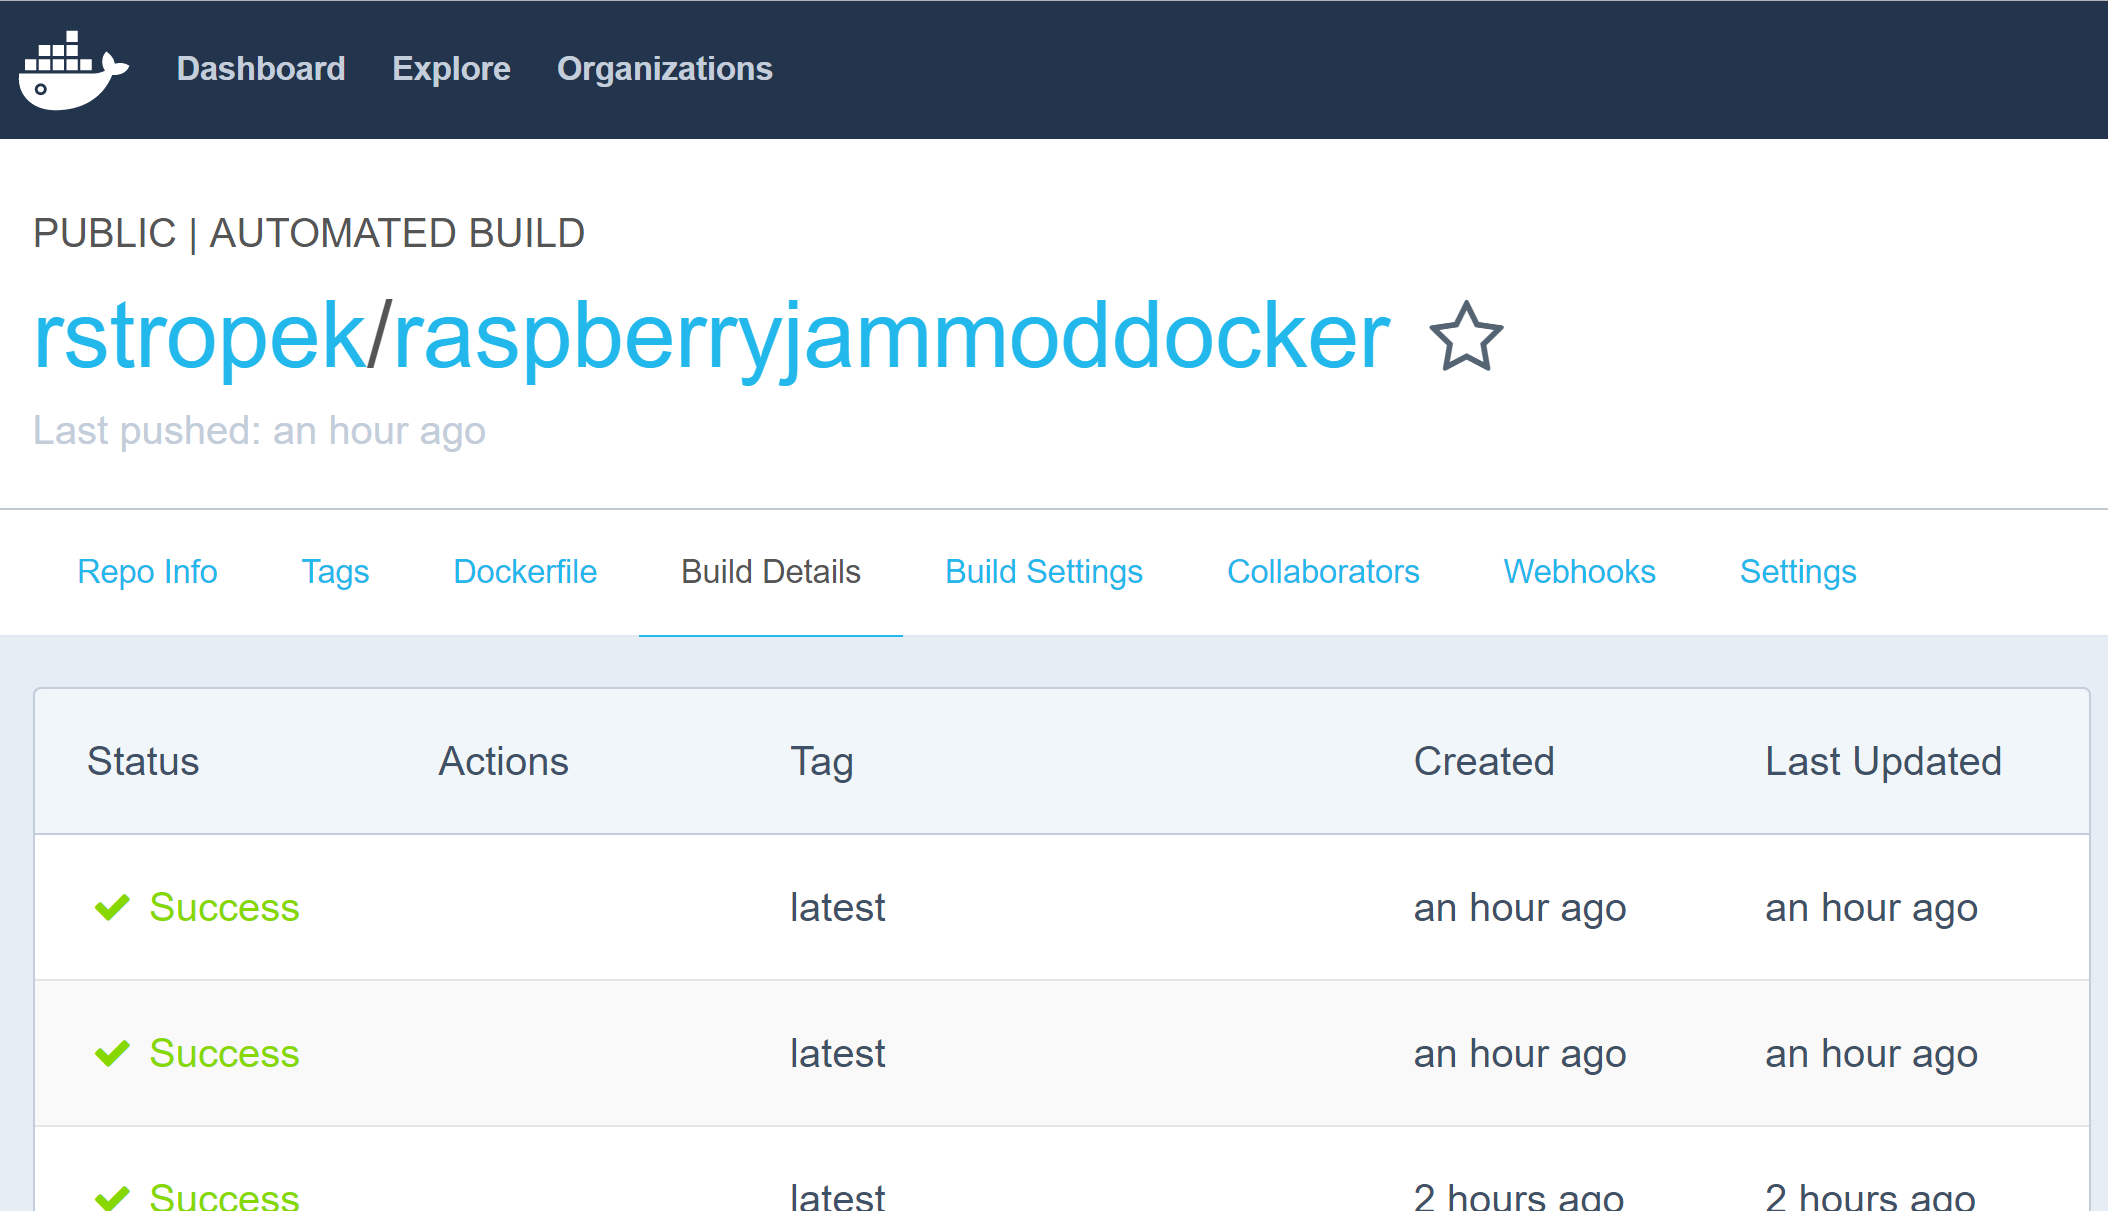The height and width of the screenshot is (1211, 2108).
Task: Click the 'latest' tag in second row
Action: coord(837,1053)
